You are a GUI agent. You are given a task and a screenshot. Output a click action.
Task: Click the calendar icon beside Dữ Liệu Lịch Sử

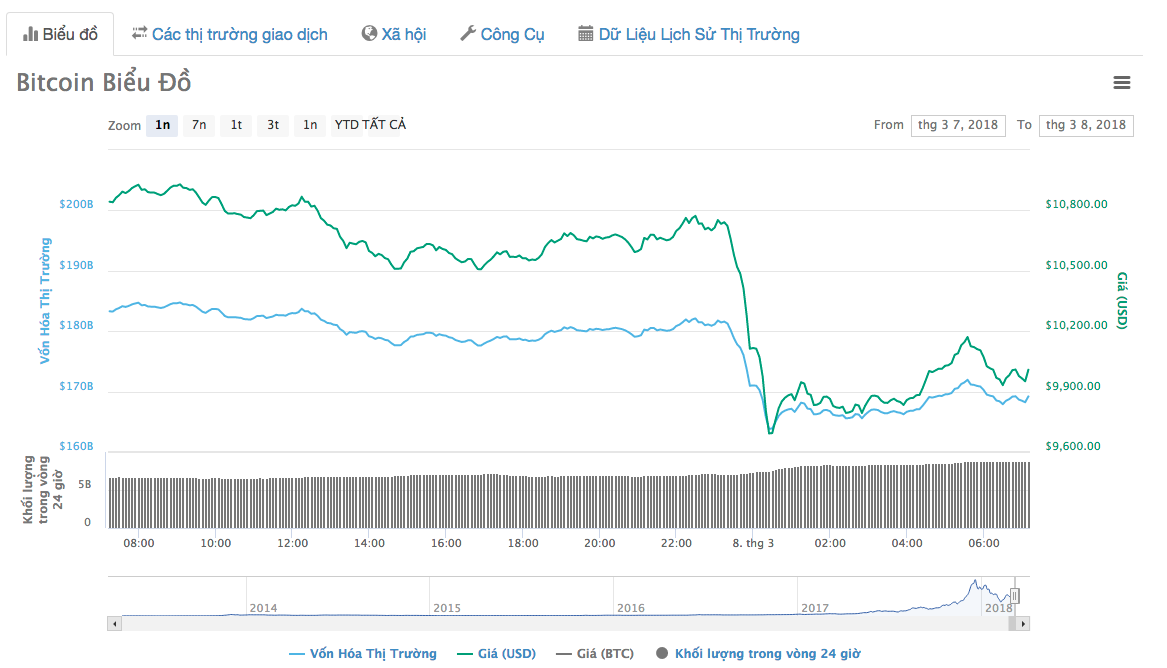(x=586, y=33)
